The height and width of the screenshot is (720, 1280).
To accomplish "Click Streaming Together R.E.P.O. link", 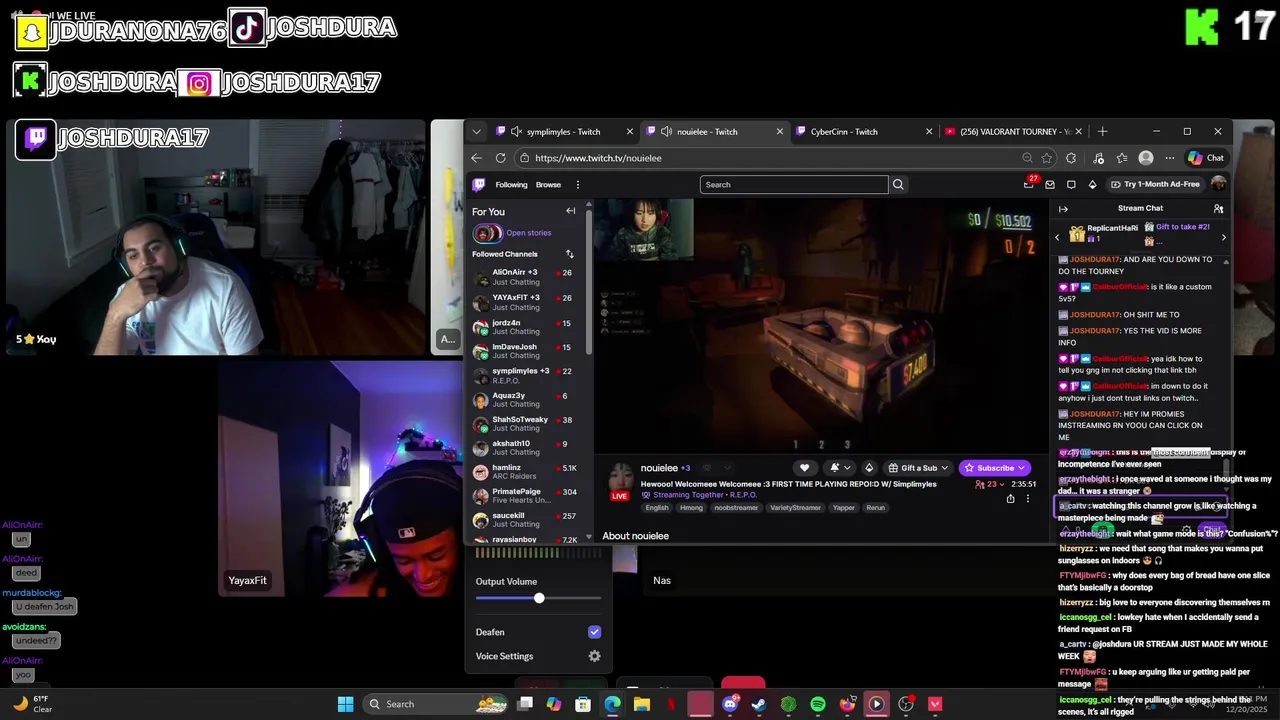I will pos(704,495).
